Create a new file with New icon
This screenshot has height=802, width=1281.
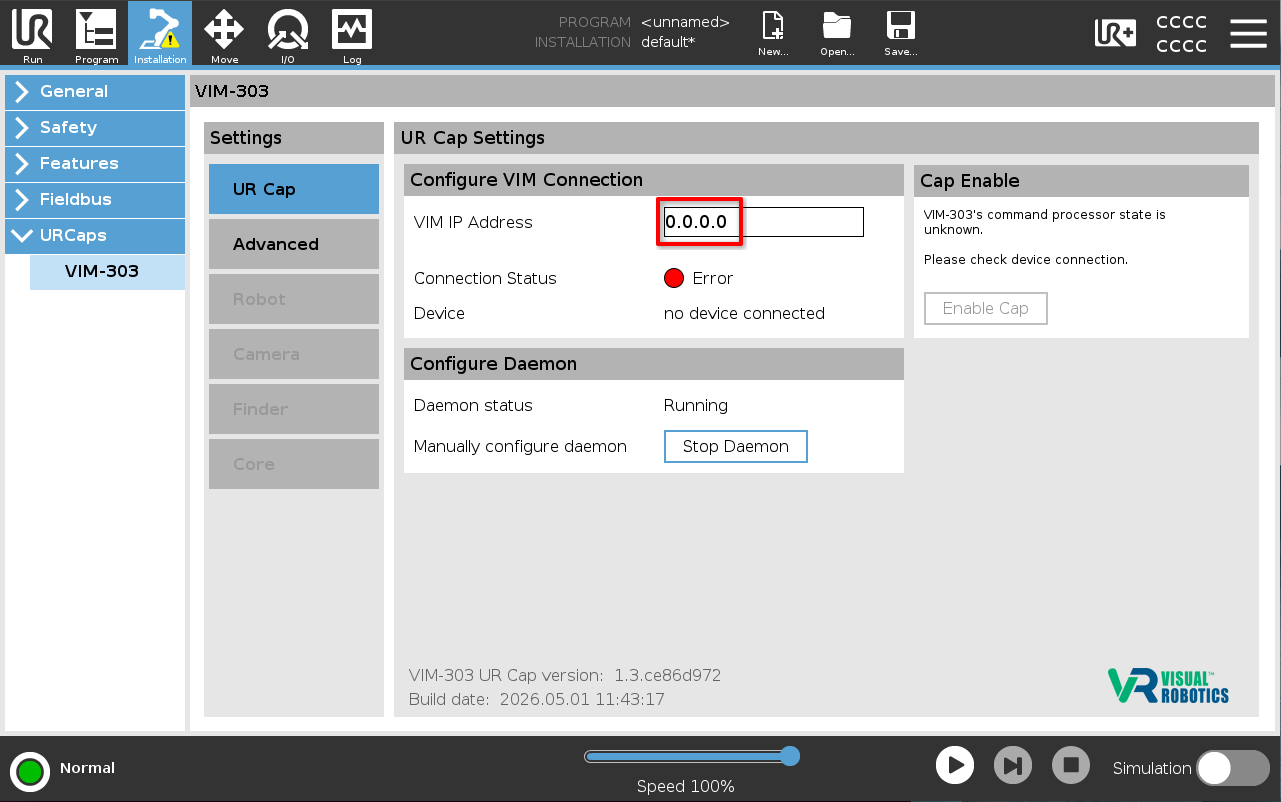pyautogui.click(x=773, y=33)
